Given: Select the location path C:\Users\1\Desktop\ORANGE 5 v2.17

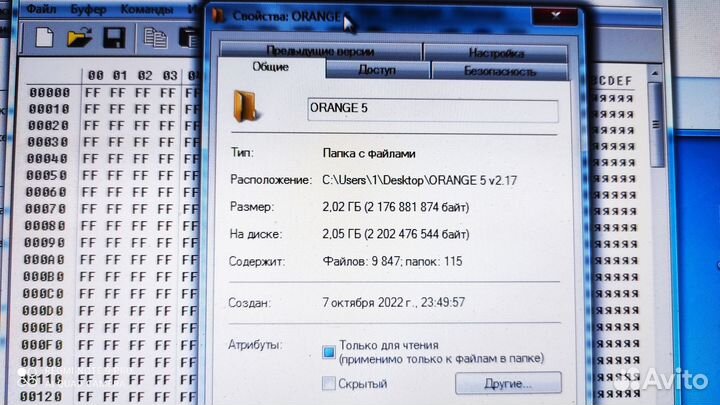Looking at the screenshot, I should (x=420, y=180).
